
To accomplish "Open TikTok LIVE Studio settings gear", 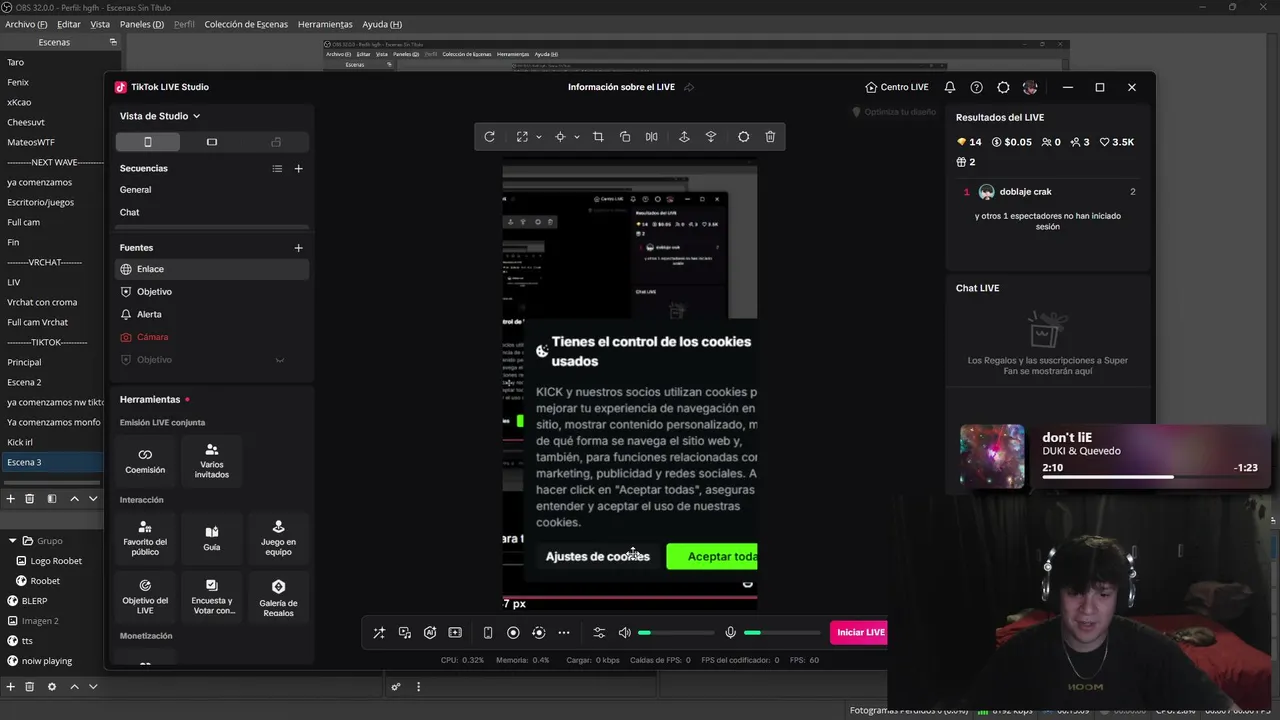I will [1004, 87].
